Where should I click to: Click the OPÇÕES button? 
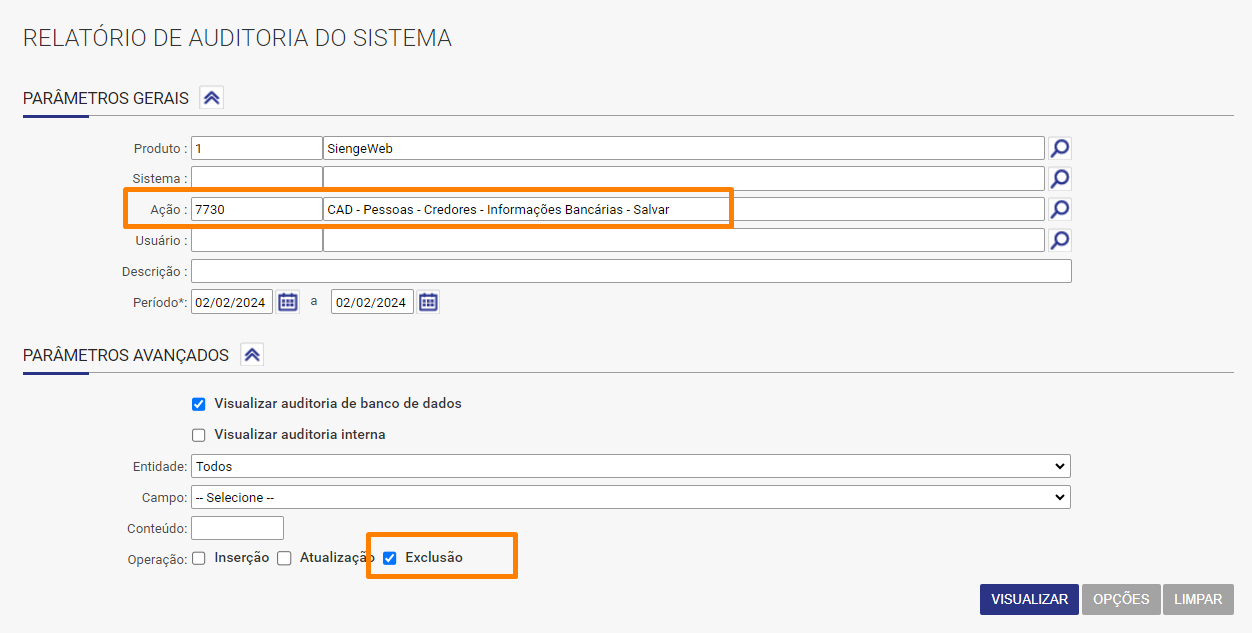1121,599
